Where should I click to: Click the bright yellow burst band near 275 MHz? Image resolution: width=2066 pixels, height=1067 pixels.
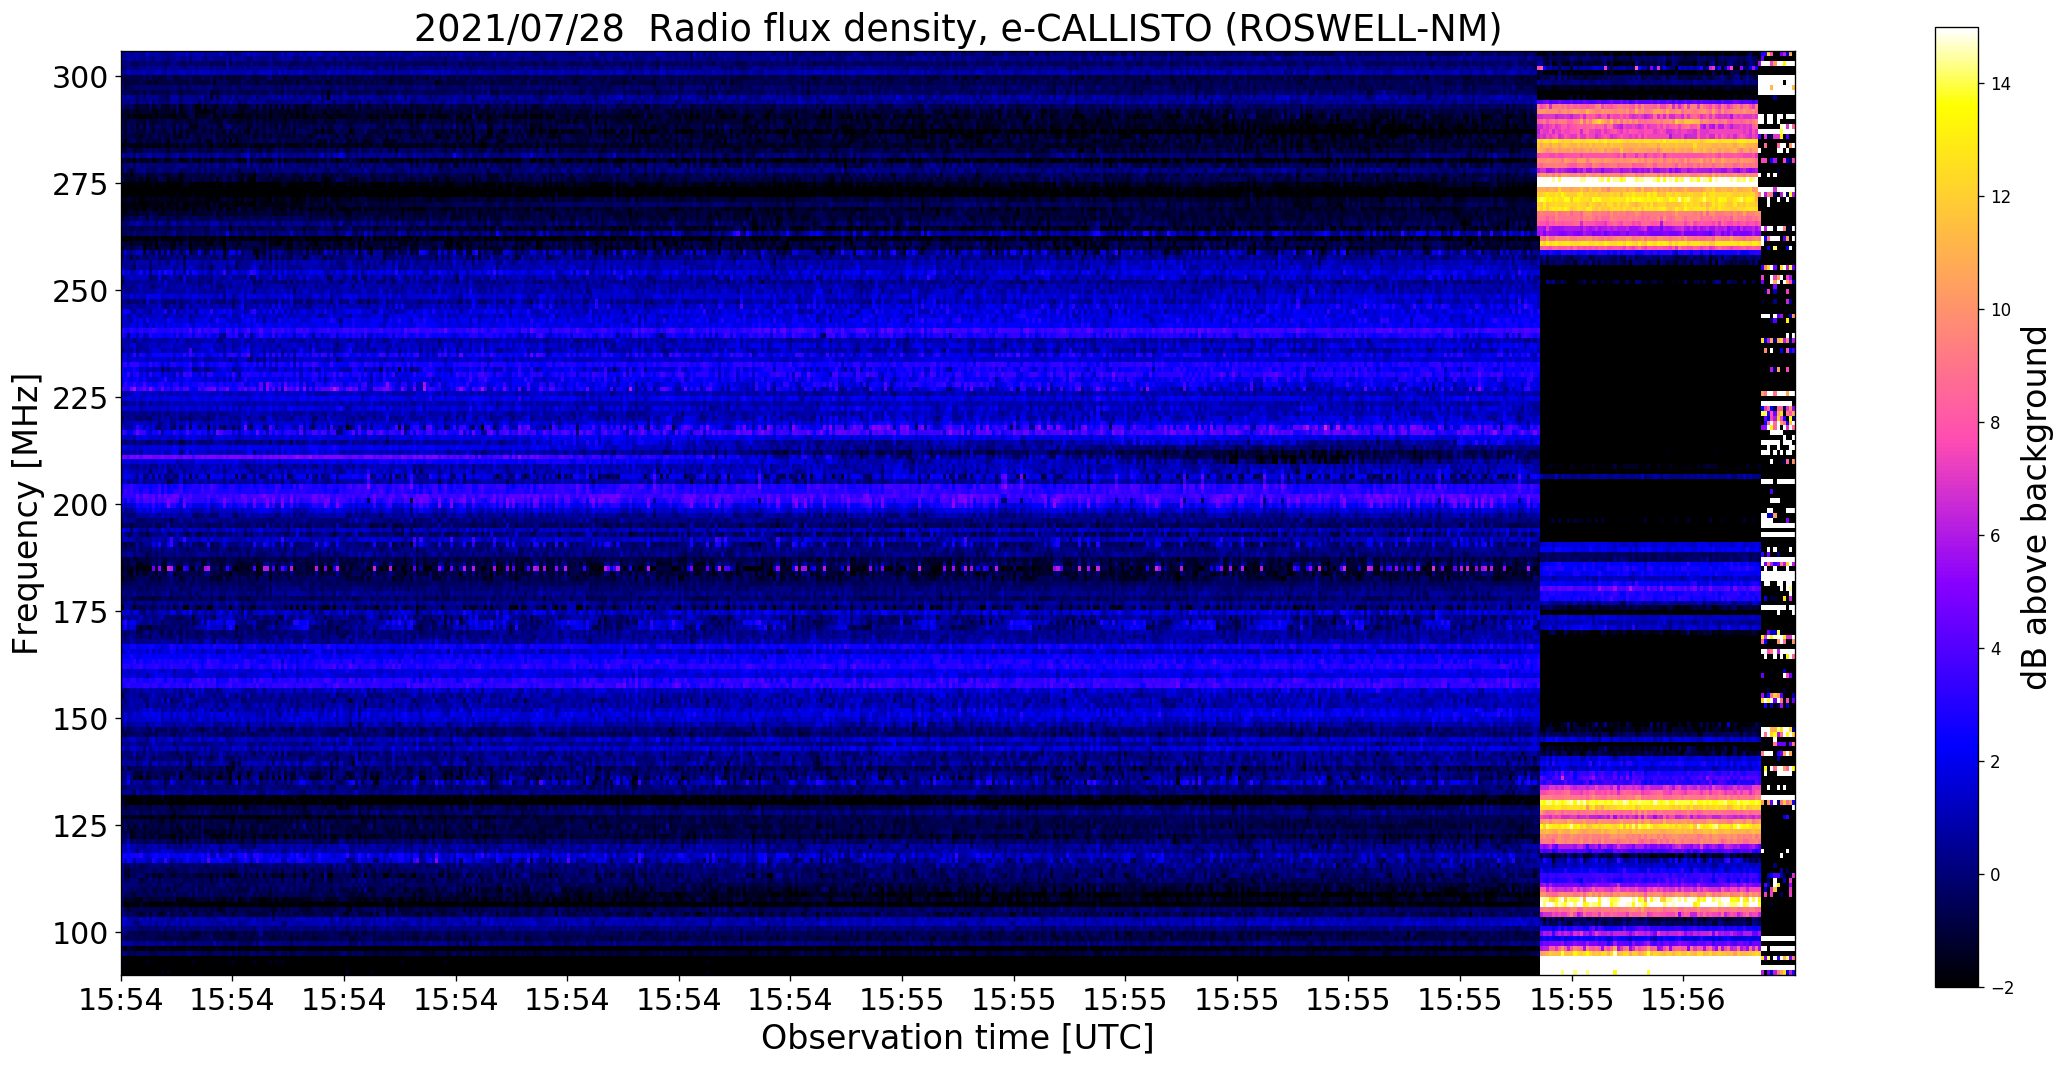(x=1648, y=180)
